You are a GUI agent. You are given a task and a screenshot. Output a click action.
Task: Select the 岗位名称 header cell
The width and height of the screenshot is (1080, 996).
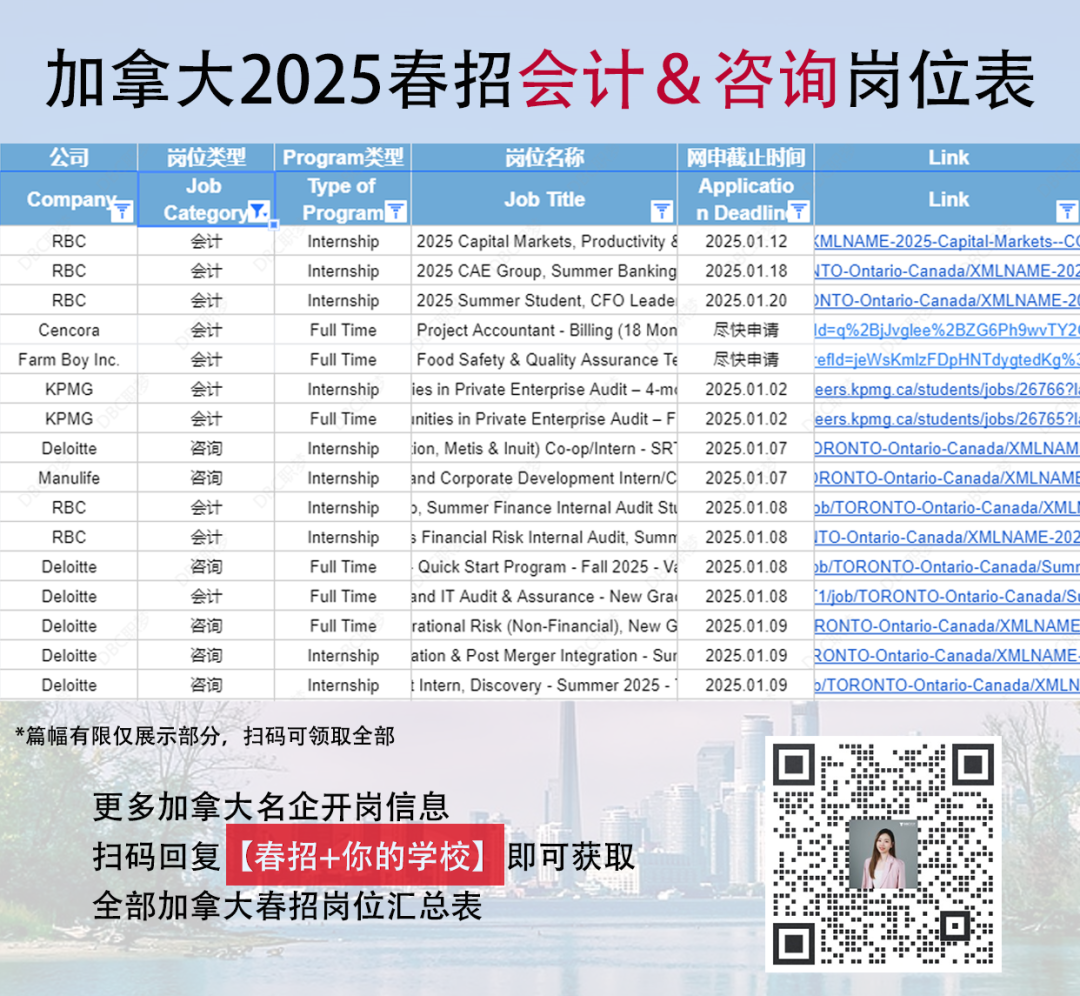tap(544, 158)
